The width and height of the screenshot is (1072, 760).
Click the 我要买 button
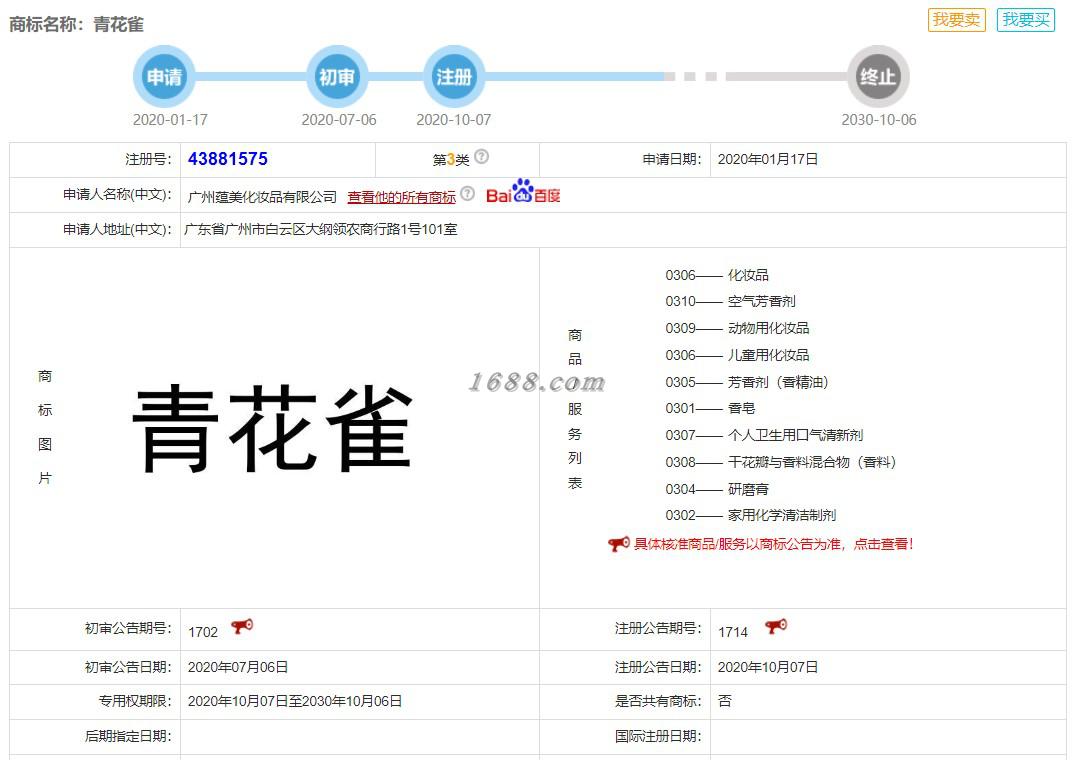coord(1026,20)
